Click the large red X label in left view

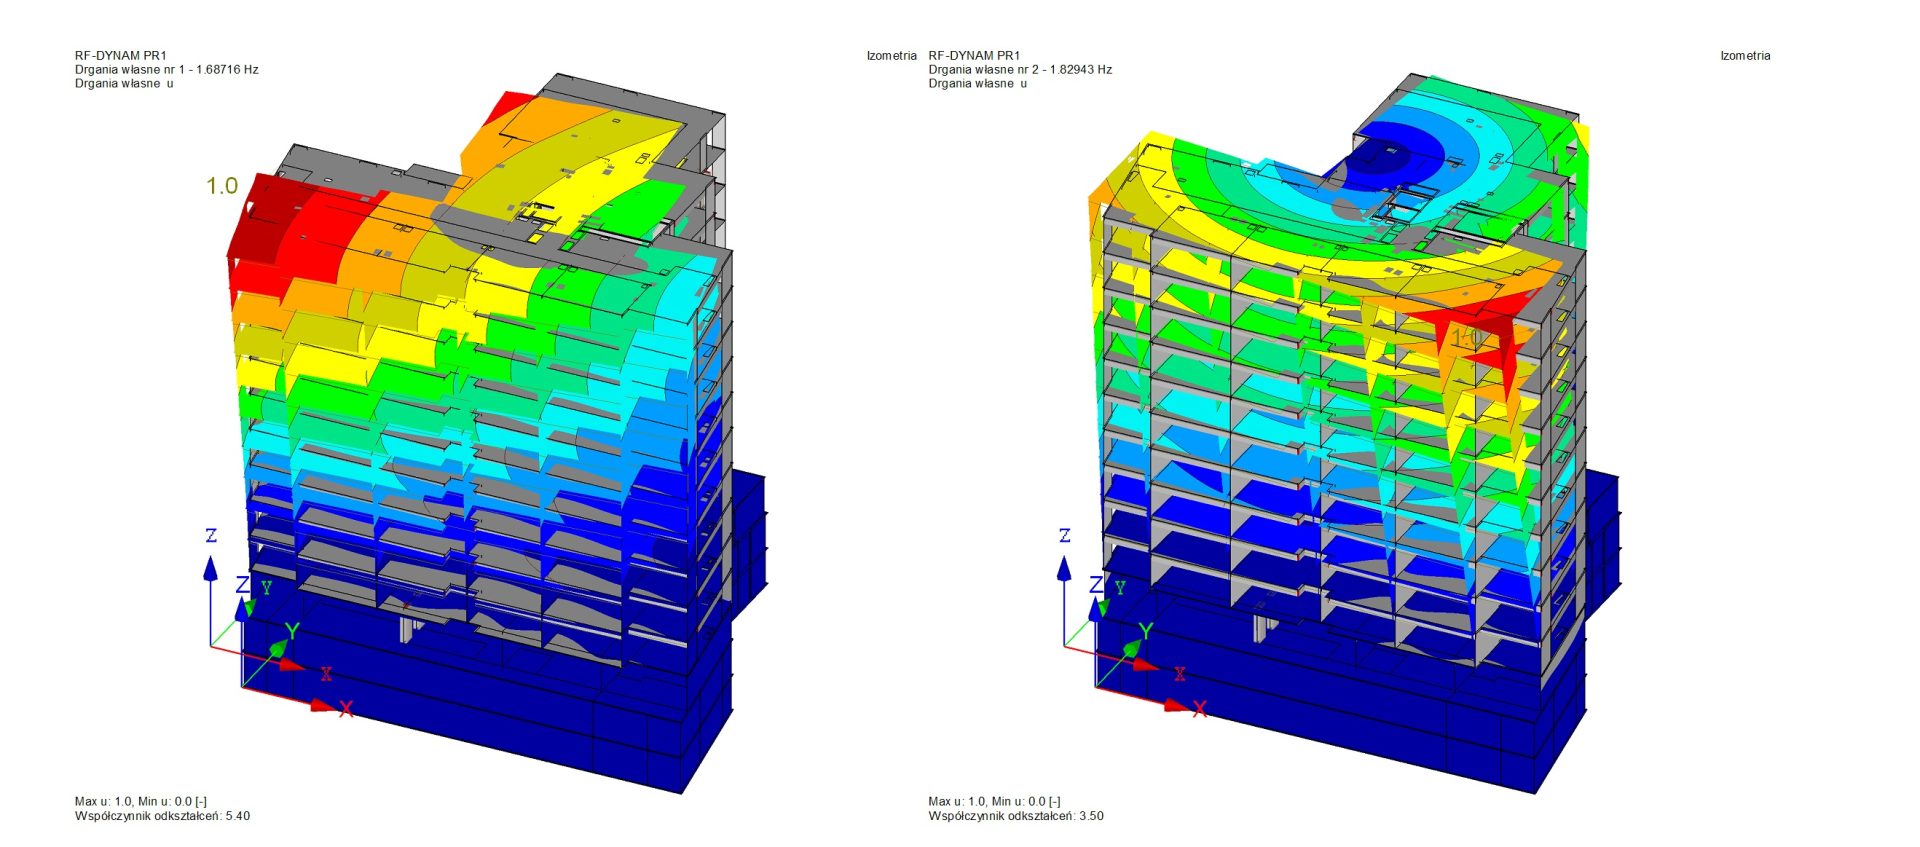tap(346, 709)
